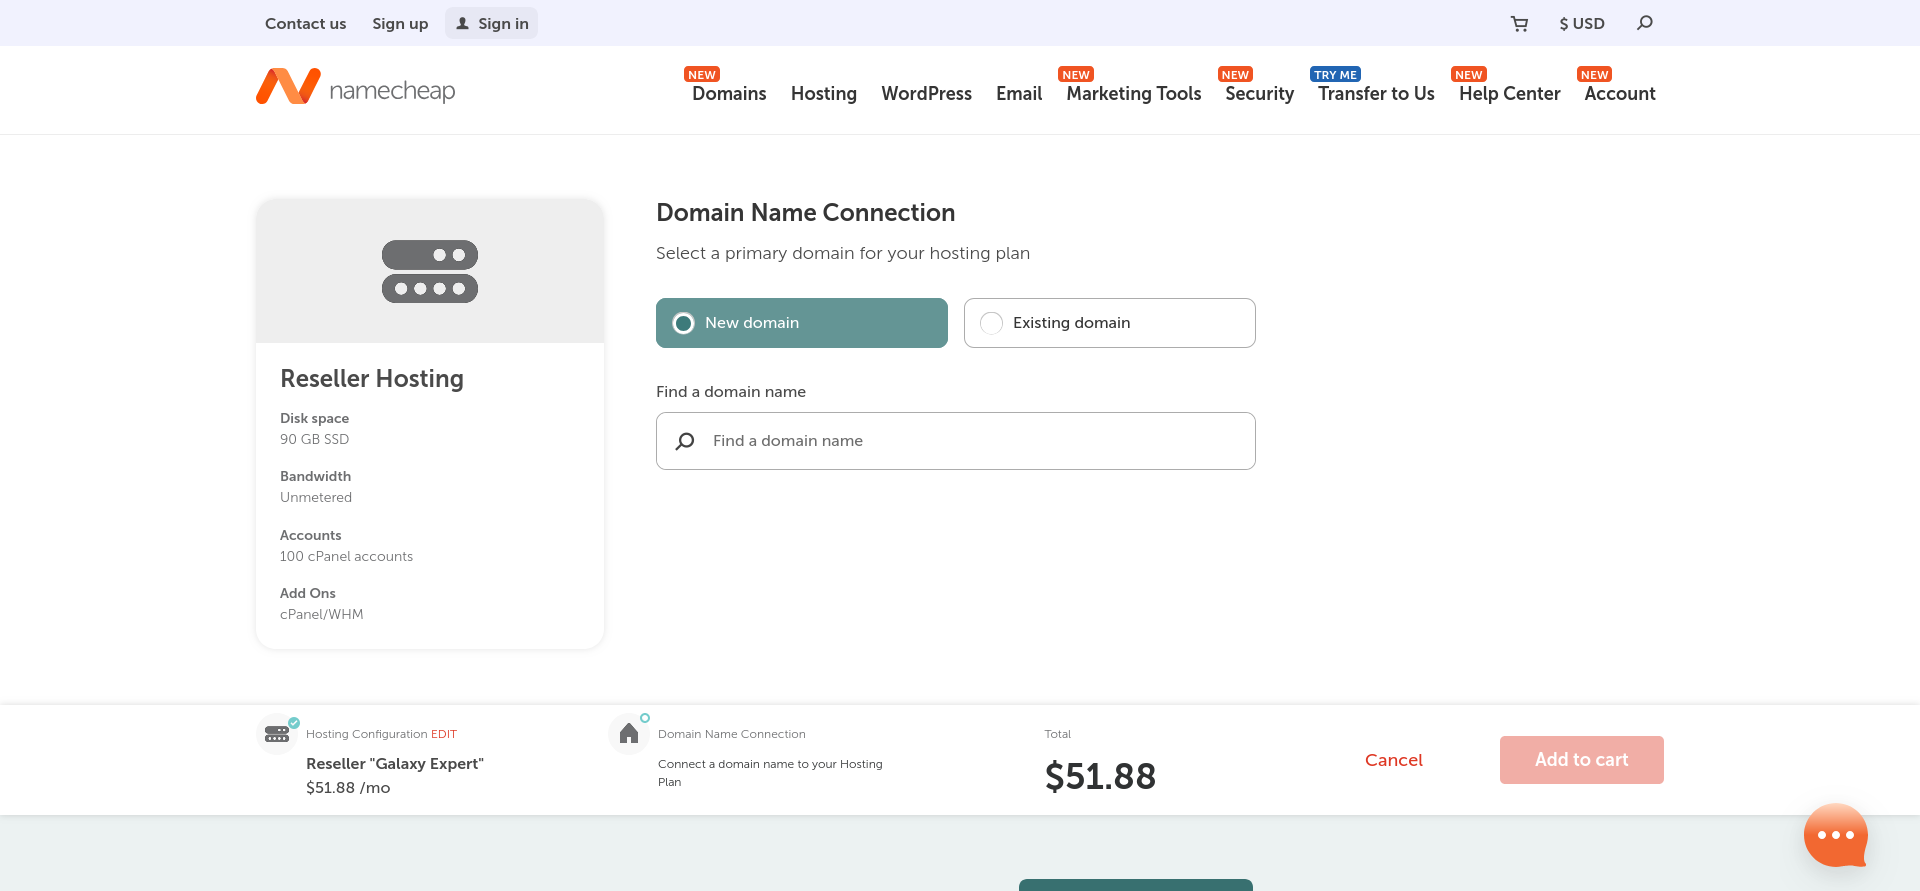Open the Marketing Tools menu
1920x891 pixels.
click(x=1134, y=93)
